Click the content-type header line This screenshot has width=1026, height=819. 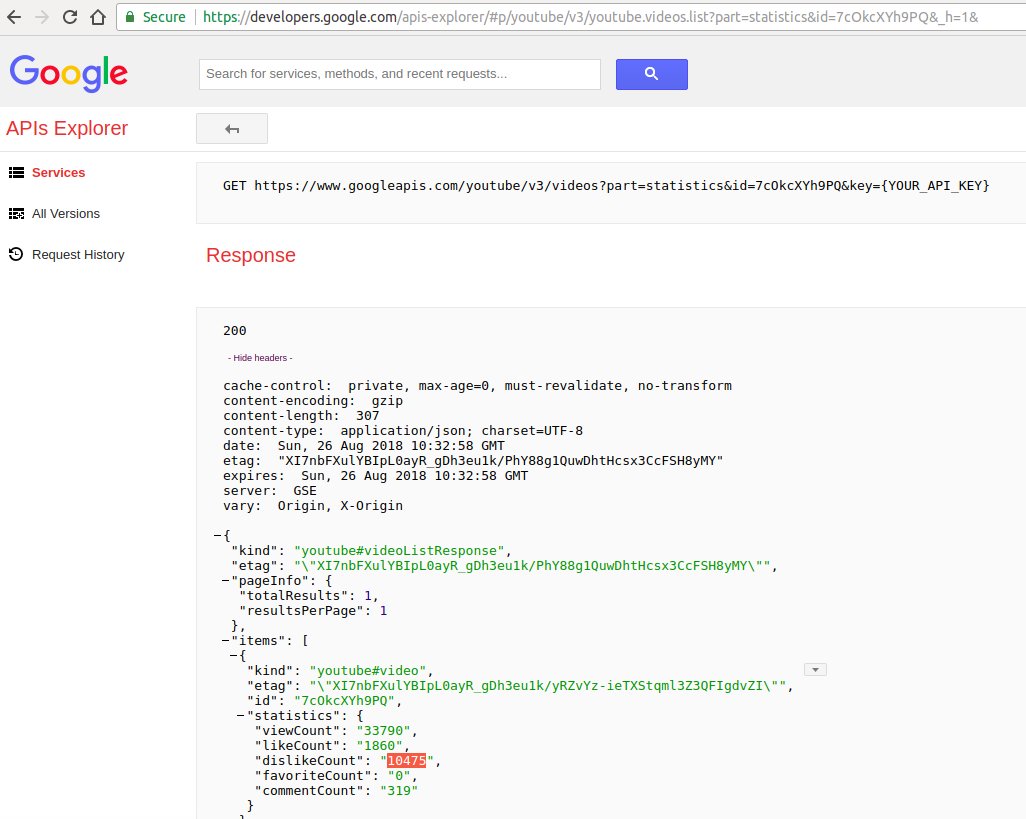point(402,431)
